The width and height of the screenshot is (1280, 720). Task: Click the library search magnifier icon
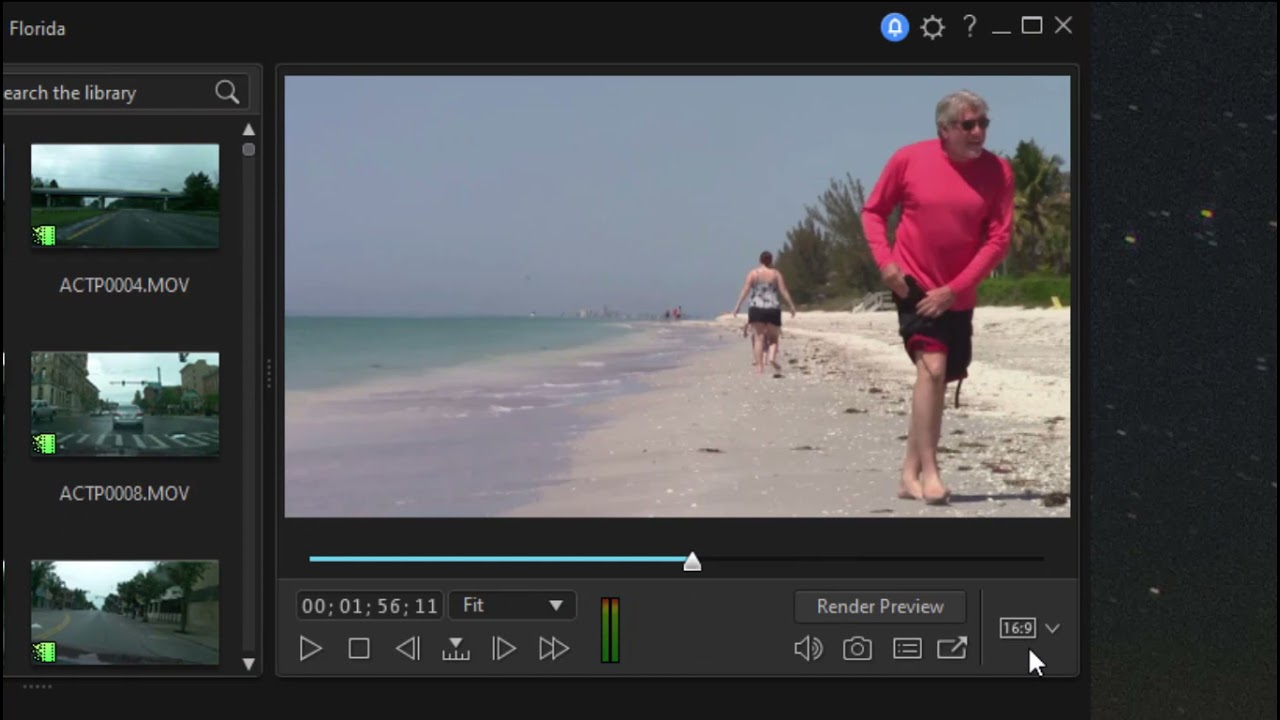[227, 92]
